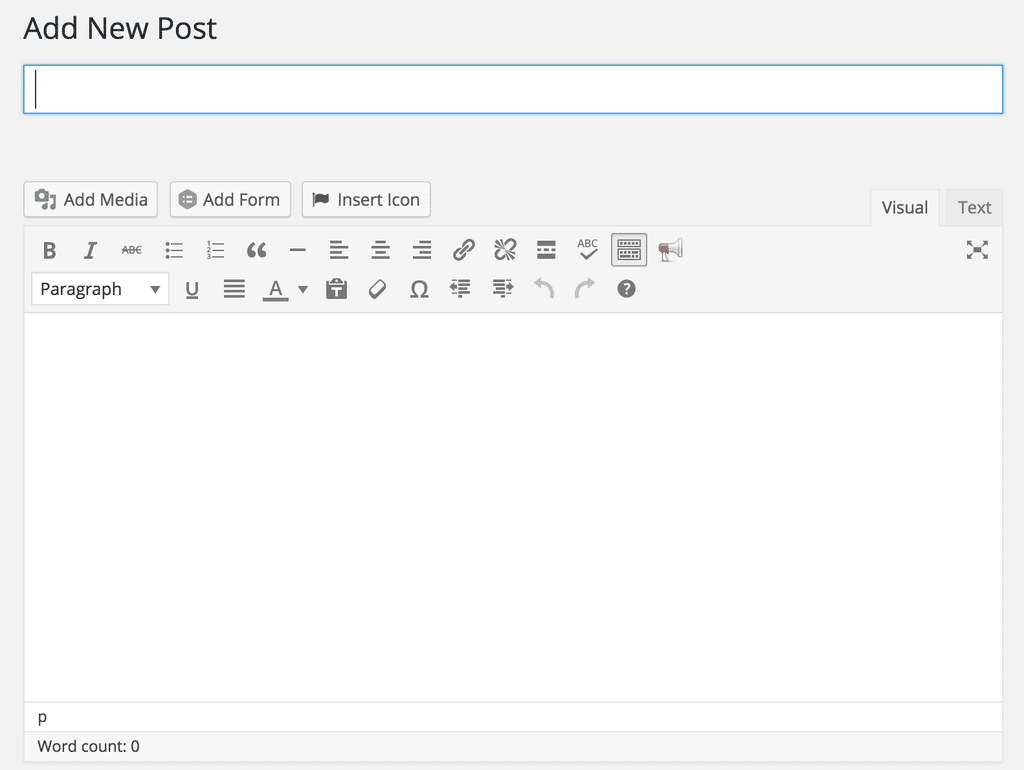Click into the post title field

pyautogui.click(x=513, y=89)
